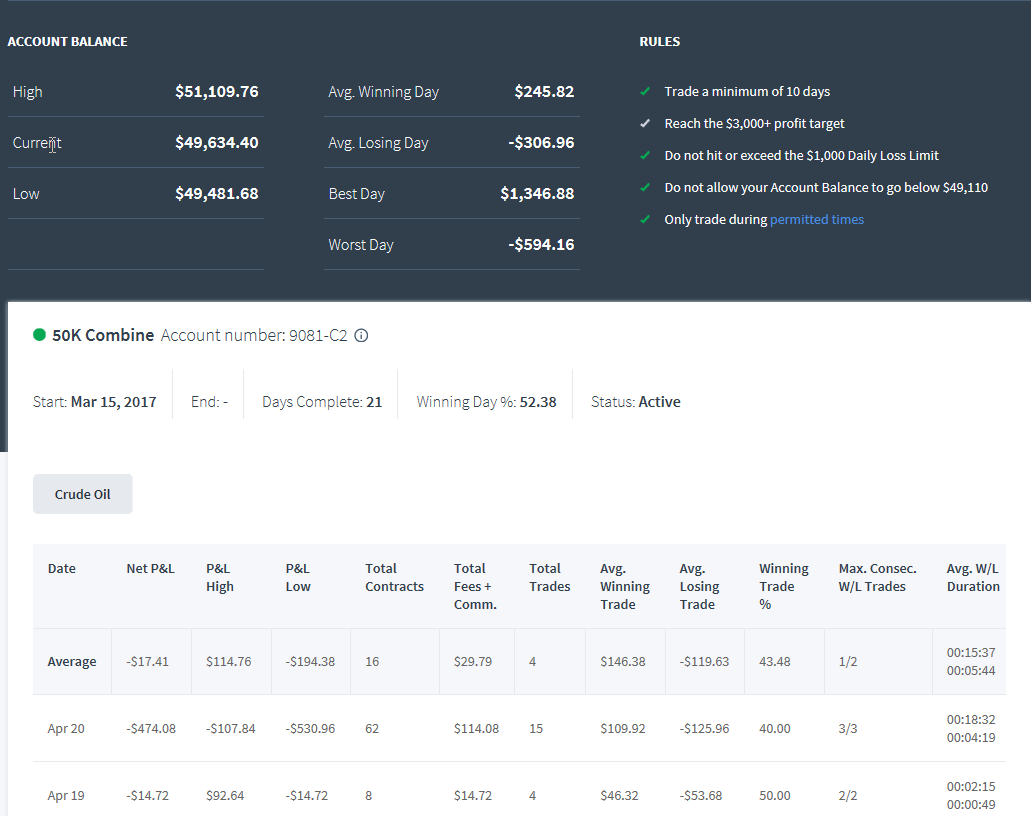Click the Total Contracts column header

pos(395,577)
